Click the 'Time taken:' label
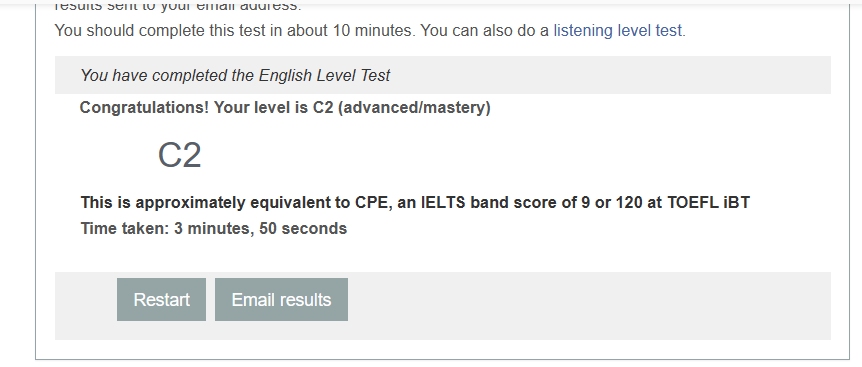Screen dimensions: 862x367 click(x=125, y=228)
